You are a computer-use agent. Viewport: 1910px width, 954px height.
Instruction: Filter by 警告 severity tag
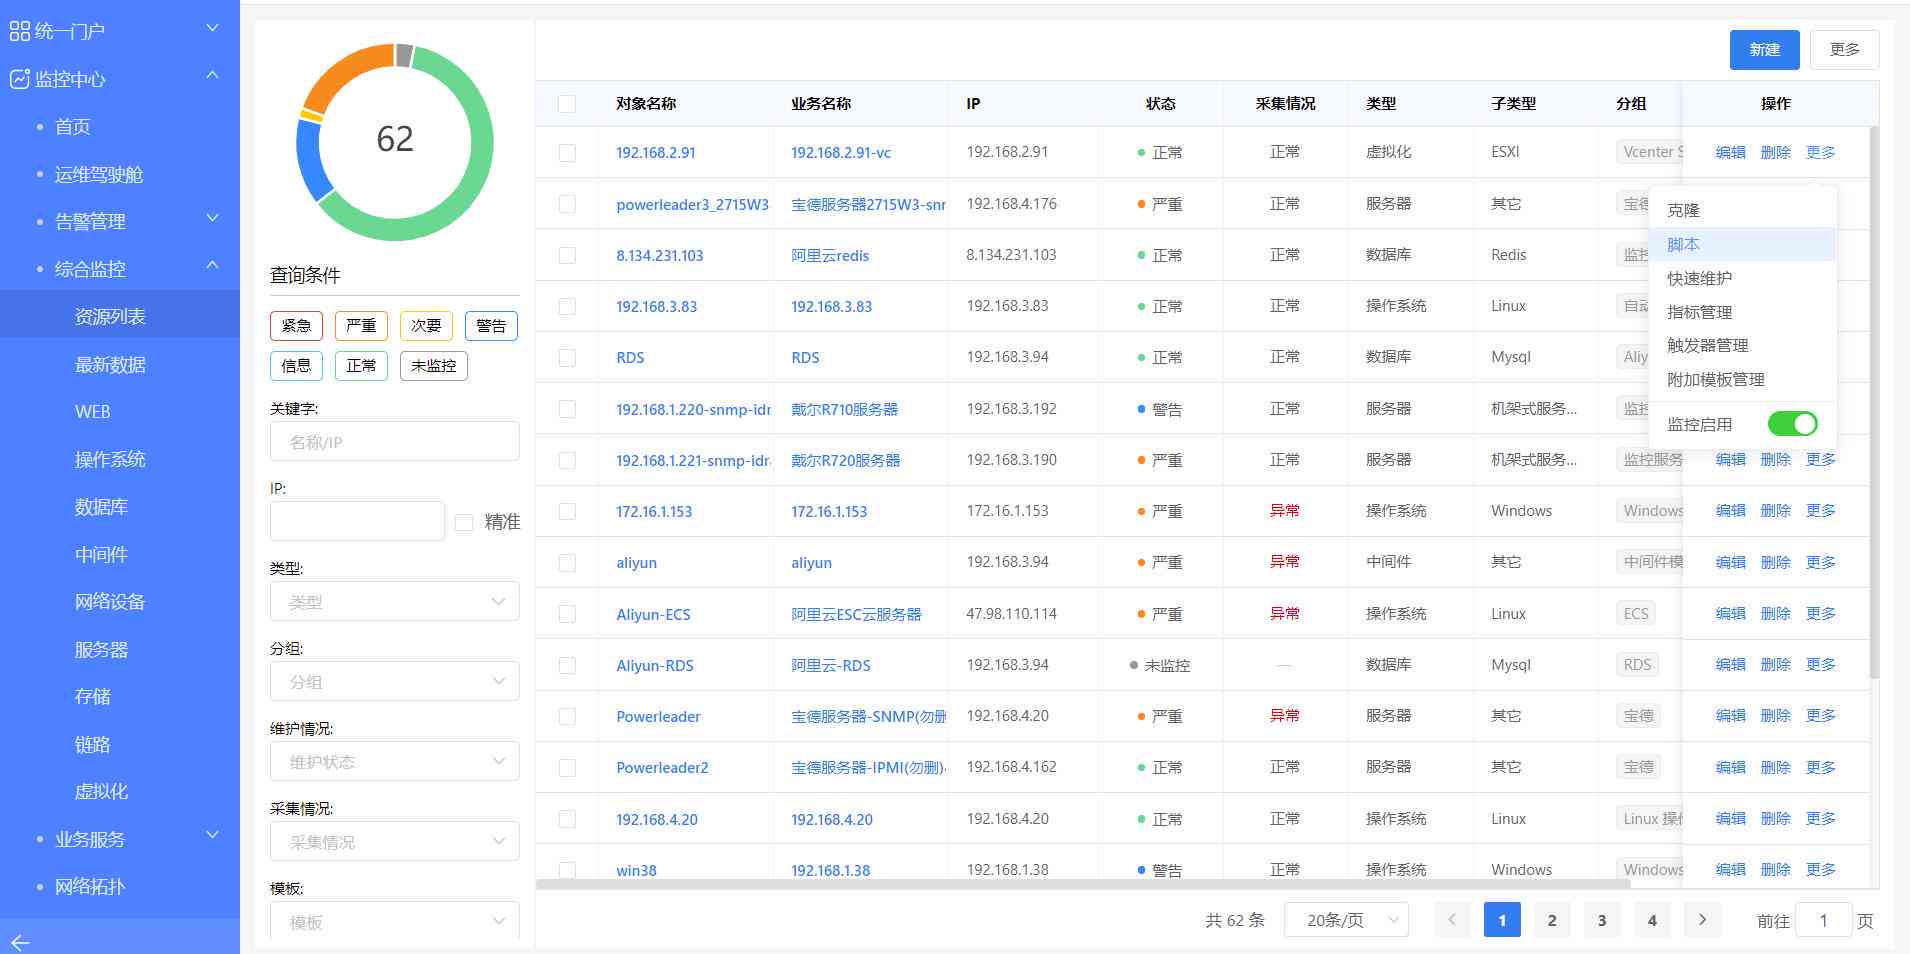pyautogui.click(x=491, y=326)
